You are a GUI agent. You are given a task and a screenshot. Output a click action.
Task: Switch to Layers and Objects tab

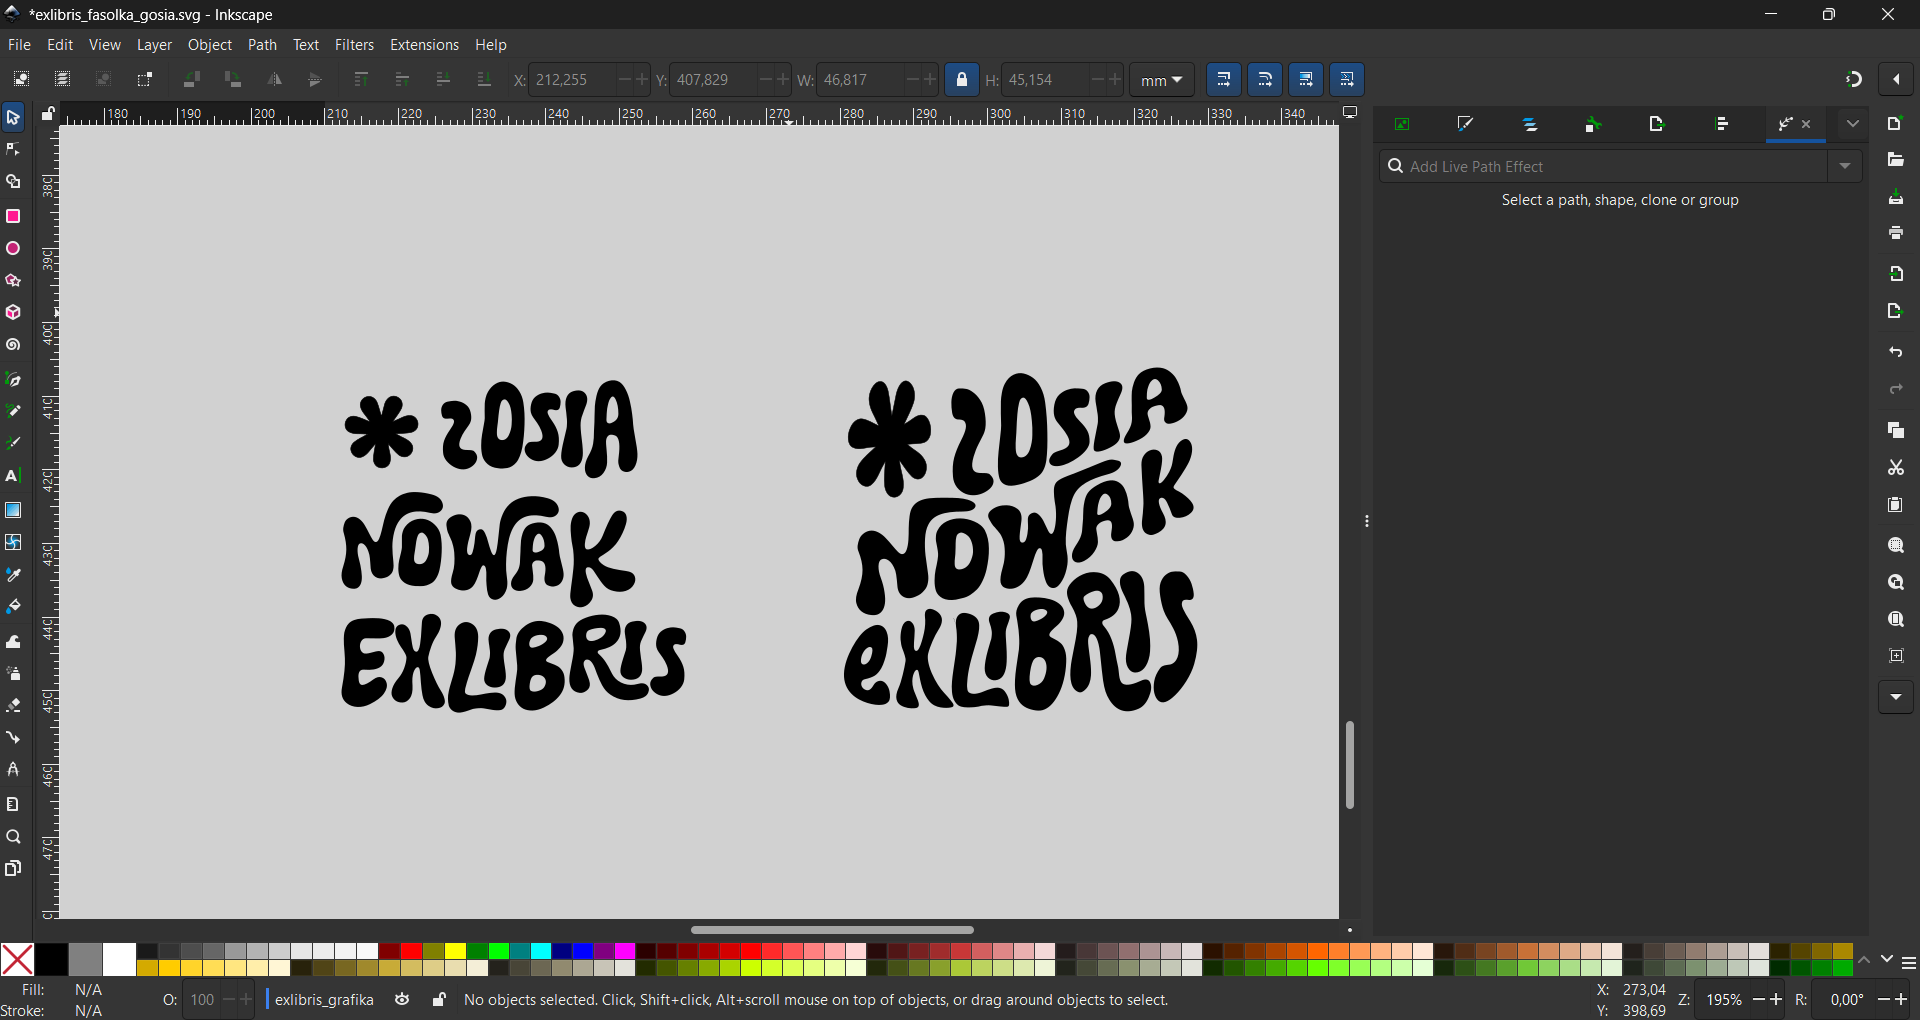[1530, 125]
